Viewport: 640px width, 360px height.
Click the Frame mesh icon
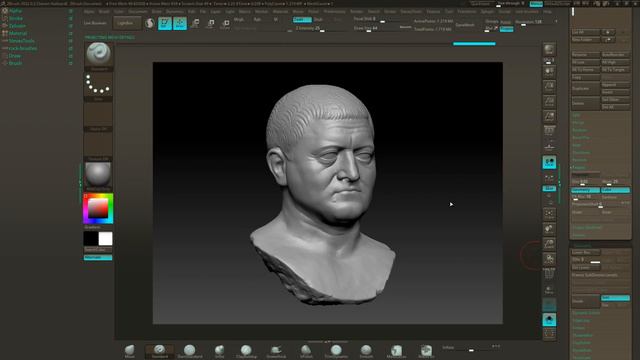tap(549, 213)
